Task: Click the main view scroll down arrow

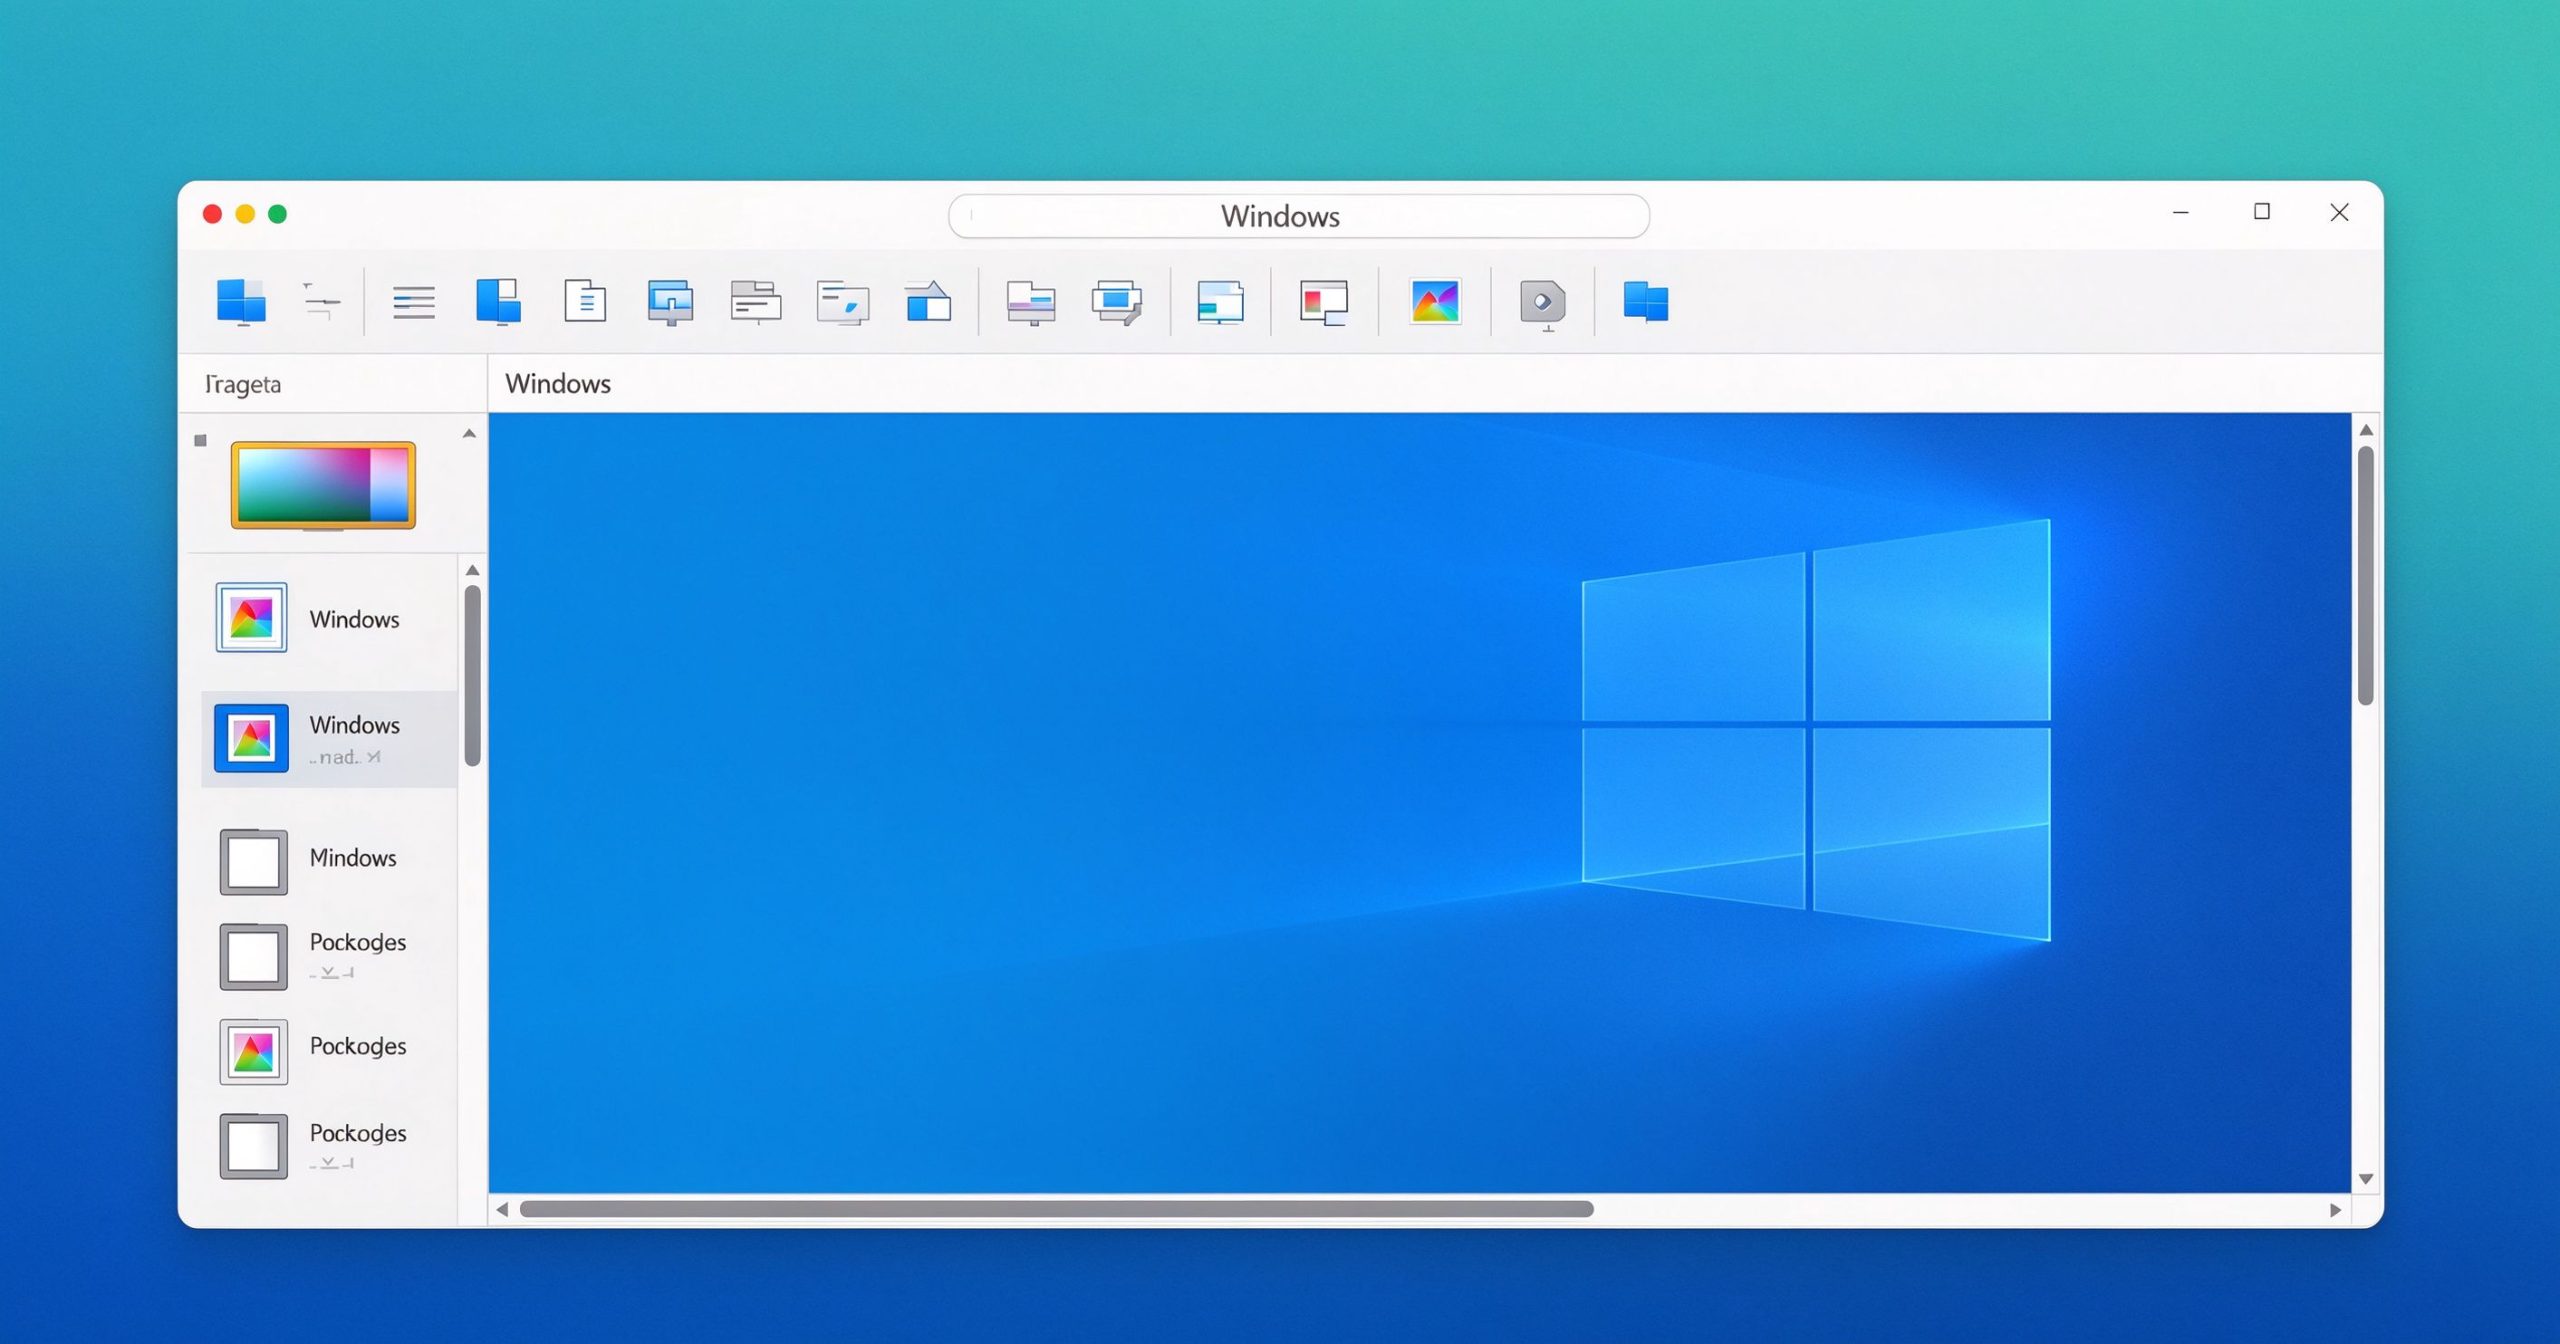Action: tap(2366, 1179)
